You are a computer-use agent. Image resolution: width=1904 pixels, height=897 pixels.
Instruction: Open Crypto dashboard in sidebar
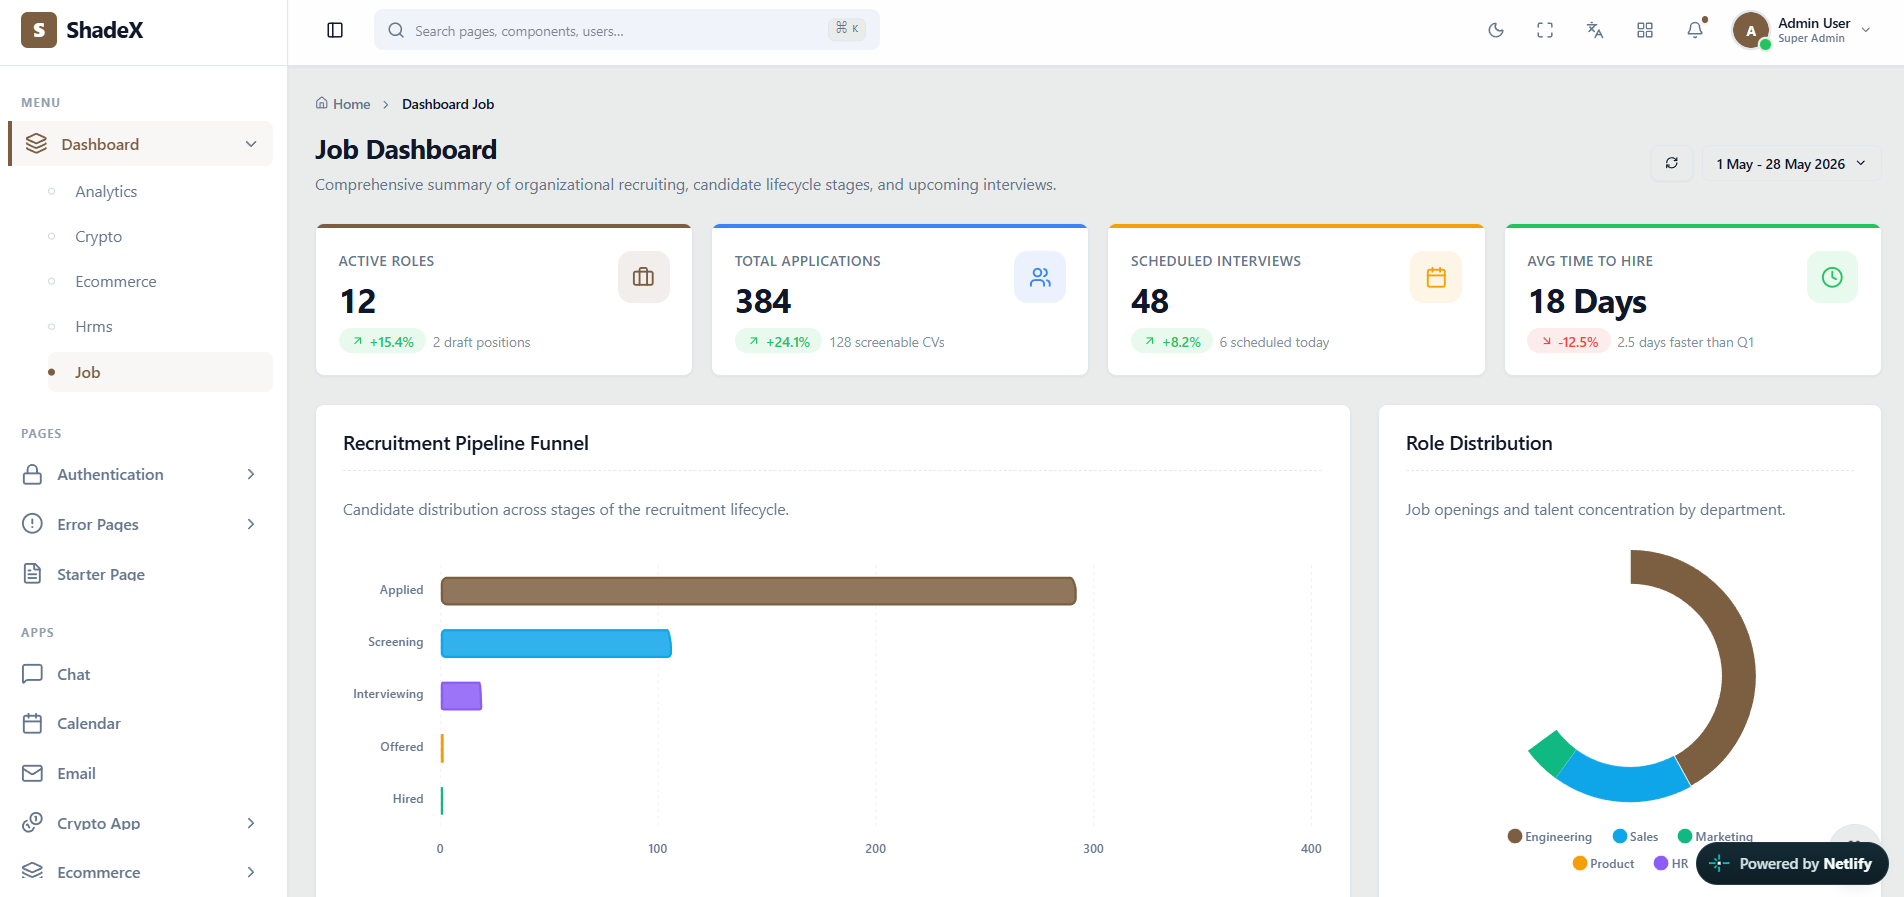[x=99, y=236]
